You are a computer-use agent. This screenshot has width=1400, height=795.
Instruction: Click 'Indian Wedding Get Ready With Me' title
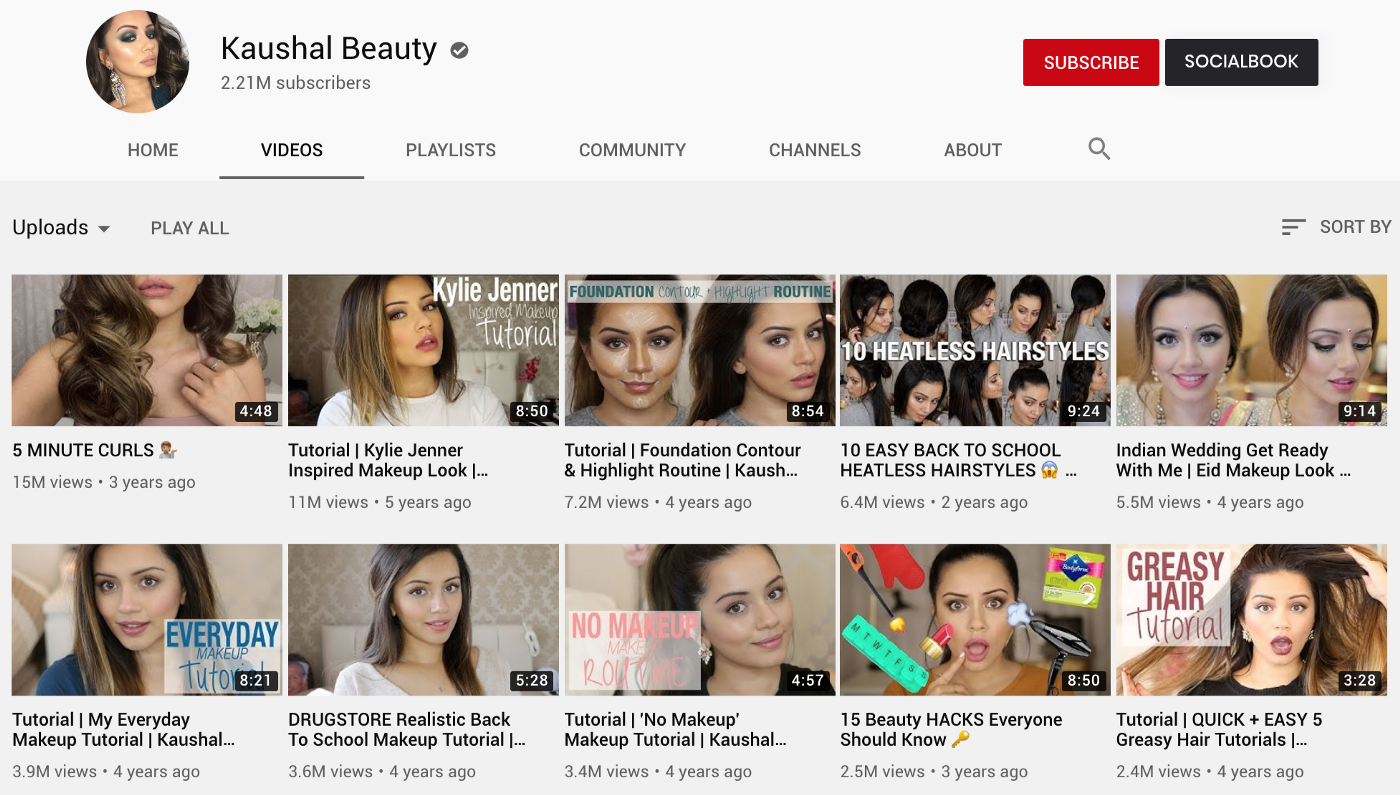[1234, 460]
